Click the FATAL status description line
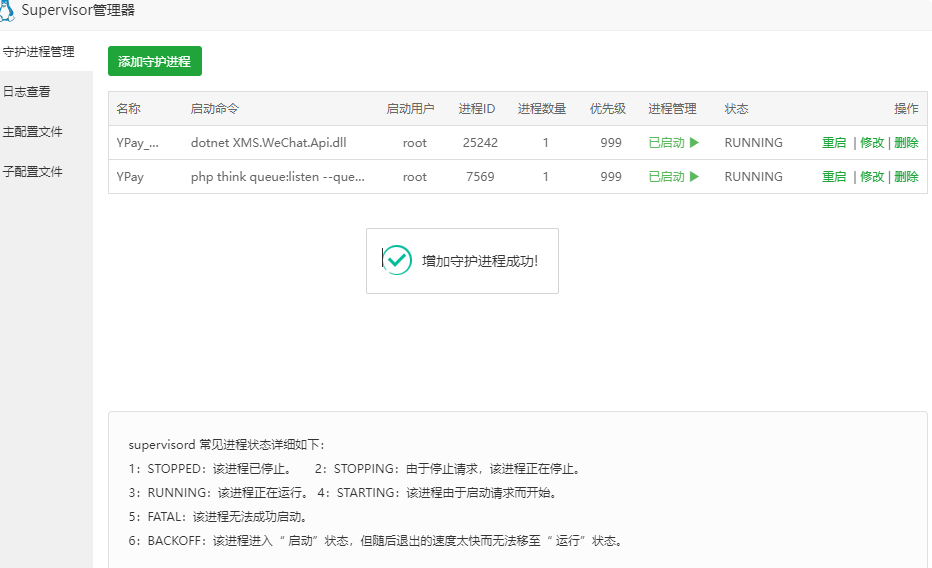This screenshot has height=568, width=932. [218, 517]
